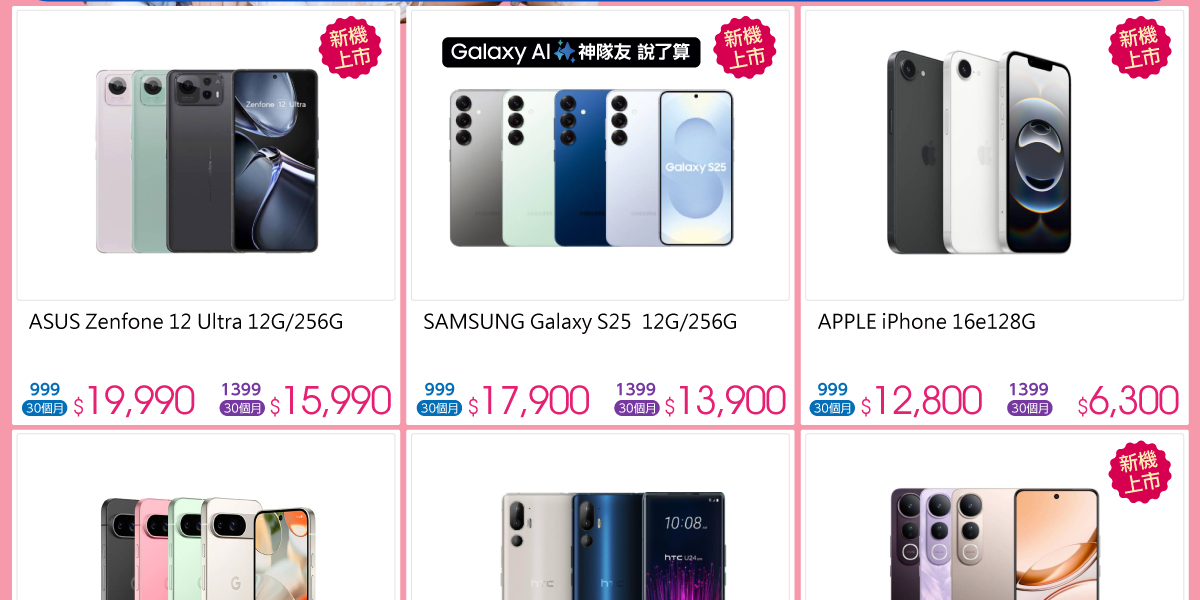
Task: Click the 新機上市 badge on the iPhone card
Action: (1140, 48)
